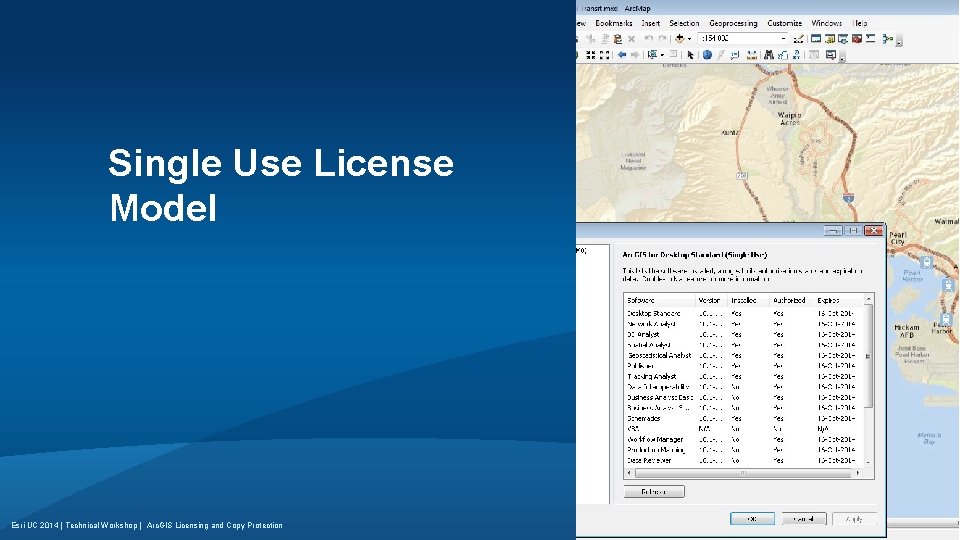The height and width of the screenshot is (540, 960).
Task: Click the Refresh button below license list
Action: pyautogui.click(x=654, y=492)
